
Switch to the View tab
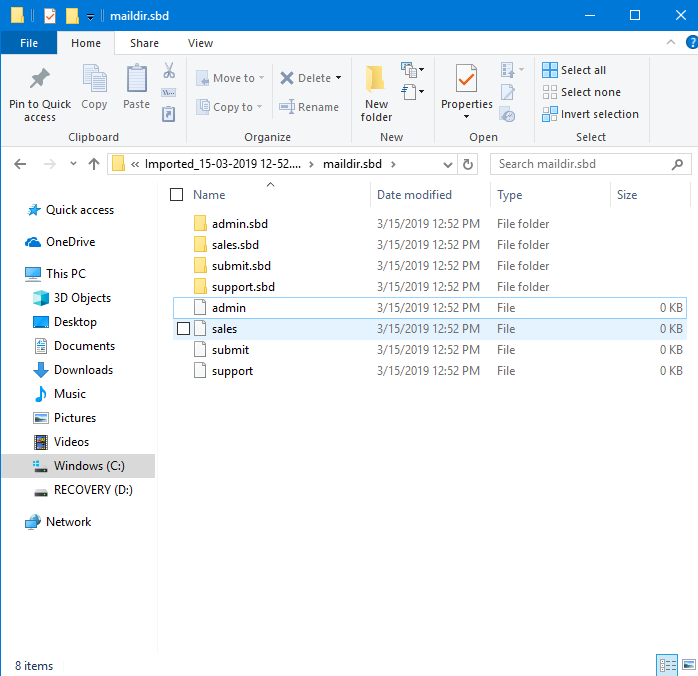[x=200, y=43]
